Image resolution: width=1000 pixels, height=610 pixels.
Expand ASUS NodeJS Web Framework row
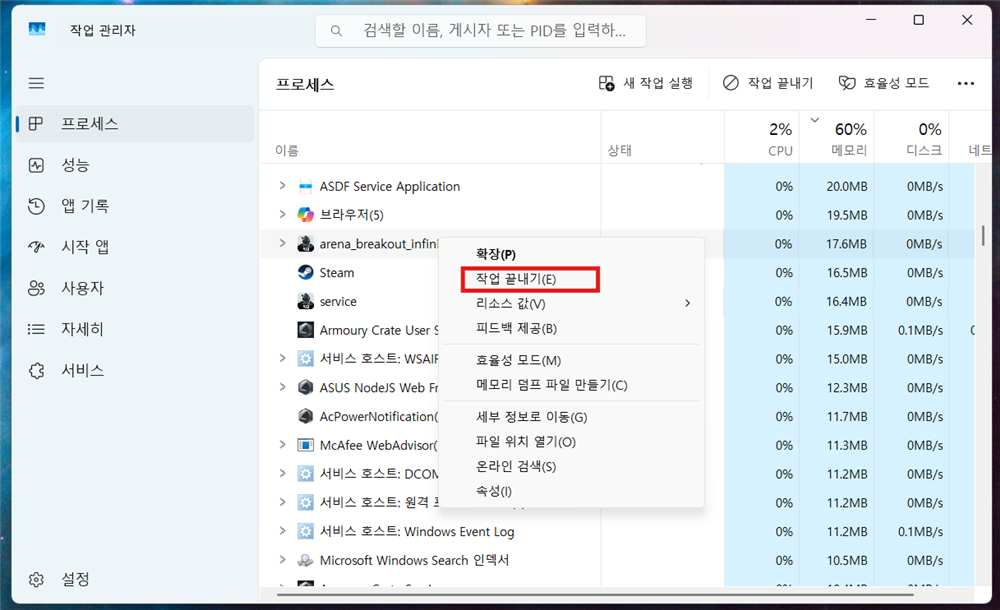pos(282,387)
